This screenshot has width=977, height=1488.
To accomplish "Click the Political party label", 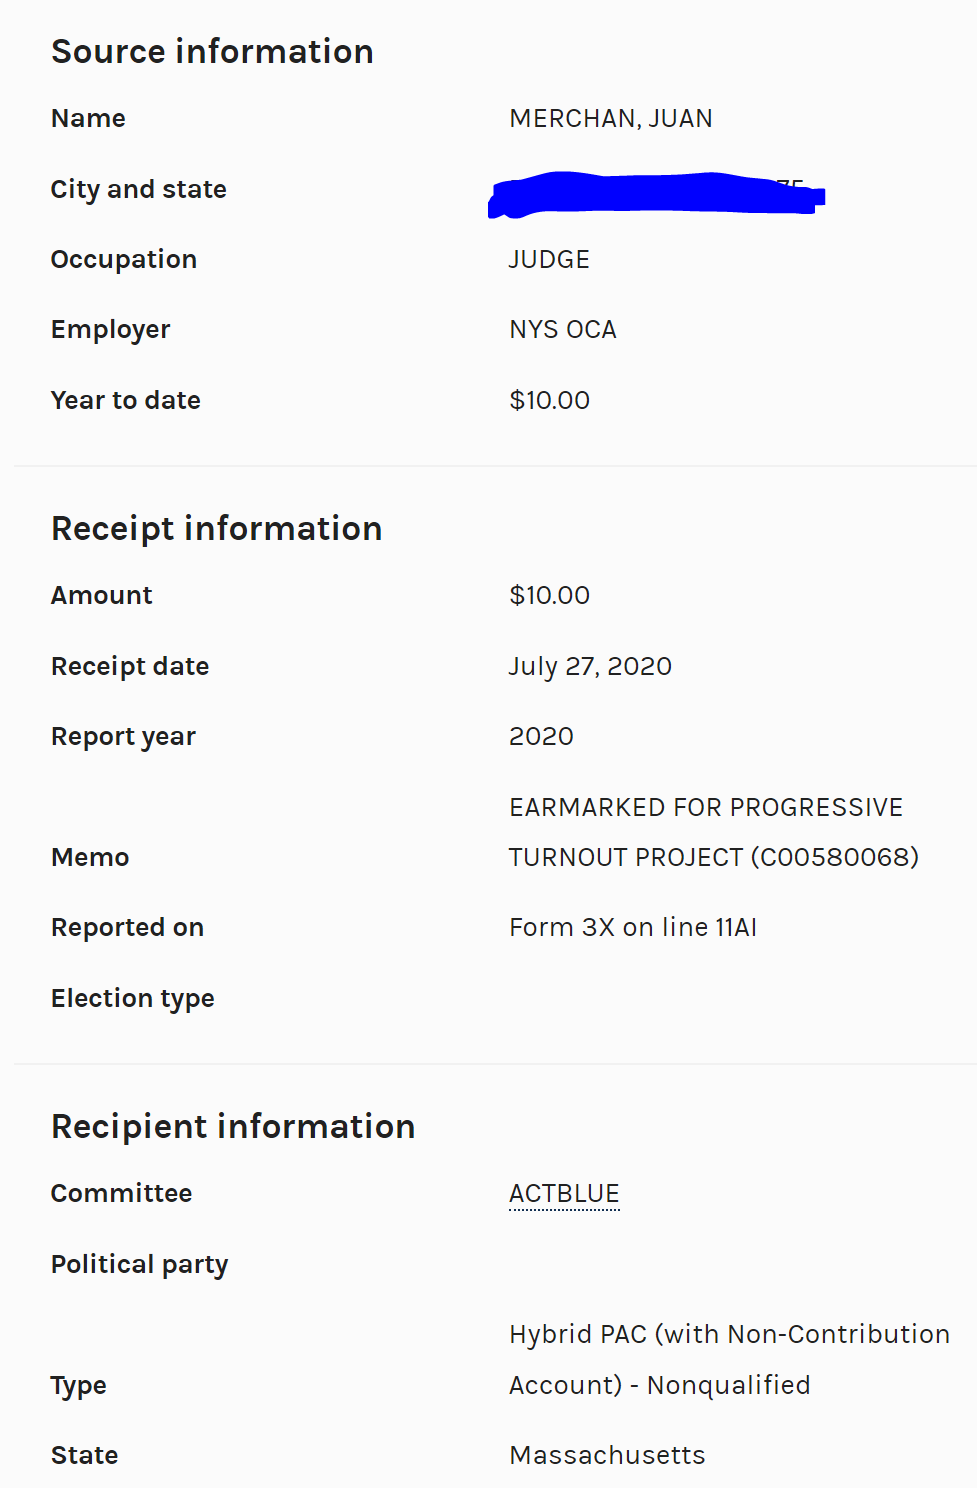I will 139,1265.
